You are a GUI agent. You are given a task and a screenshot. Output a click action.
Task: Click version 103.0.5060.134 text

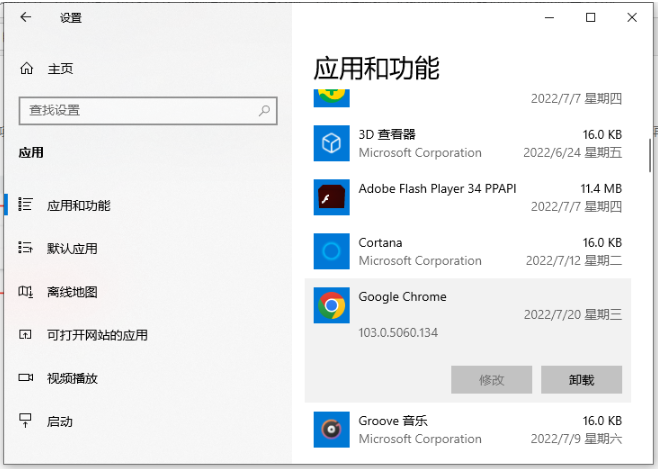(x=398, y=333)
